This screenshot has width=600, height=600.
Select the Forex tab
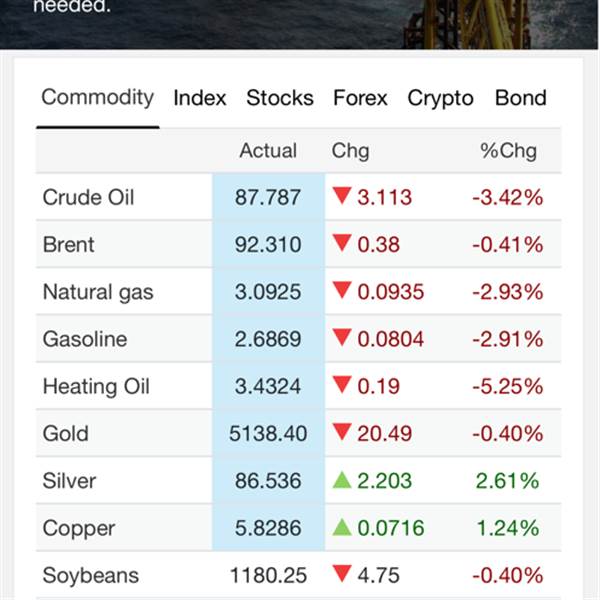pos(360,98)
